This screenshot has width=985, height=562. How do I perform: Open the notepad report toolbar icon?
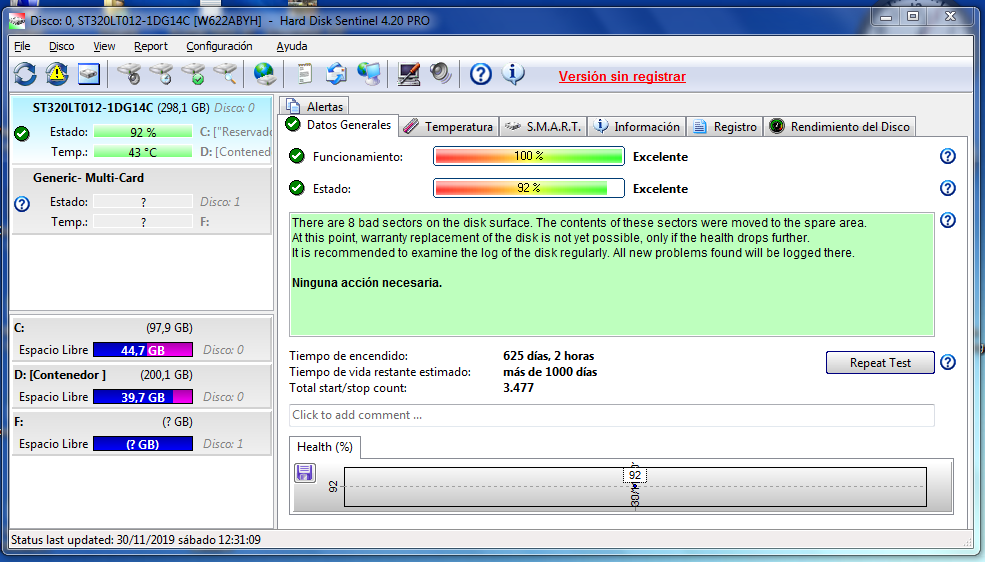click(305, 74)
